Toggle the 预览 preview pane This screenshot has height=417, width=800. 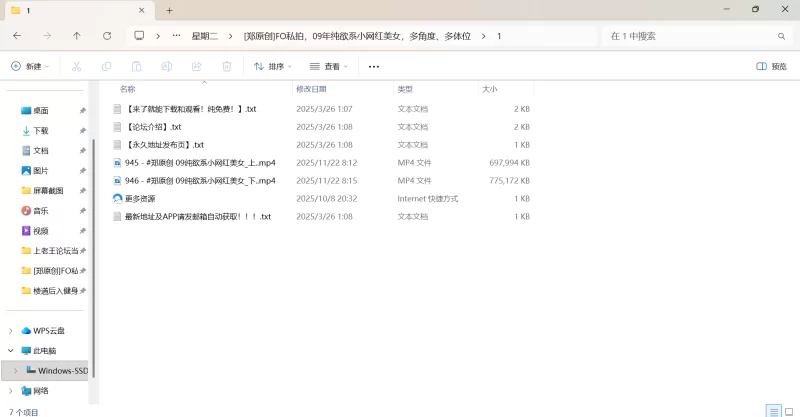771,67
